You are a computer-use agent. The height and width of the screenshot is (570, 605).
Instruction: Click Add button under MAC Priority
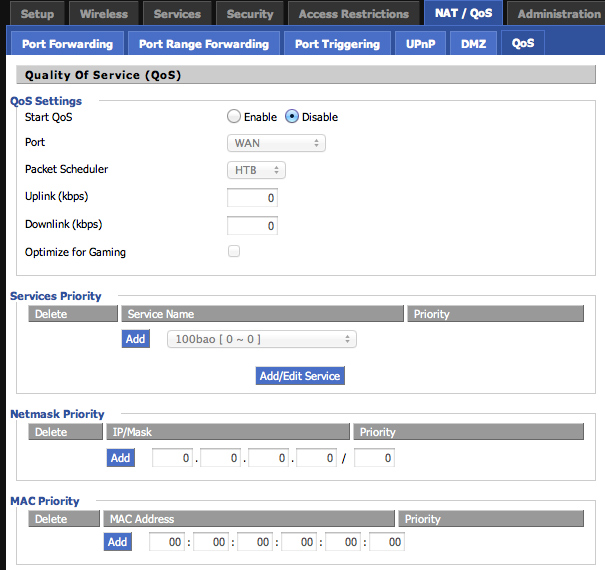tap(118, 542)
